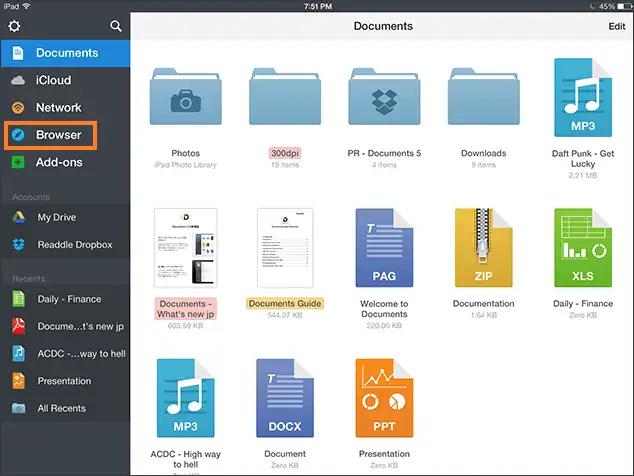Image resolution: width=634 pixels, height=476 pixels.
Task: Open Documents Guide PDF thumbnail
Action: (285, 248)
